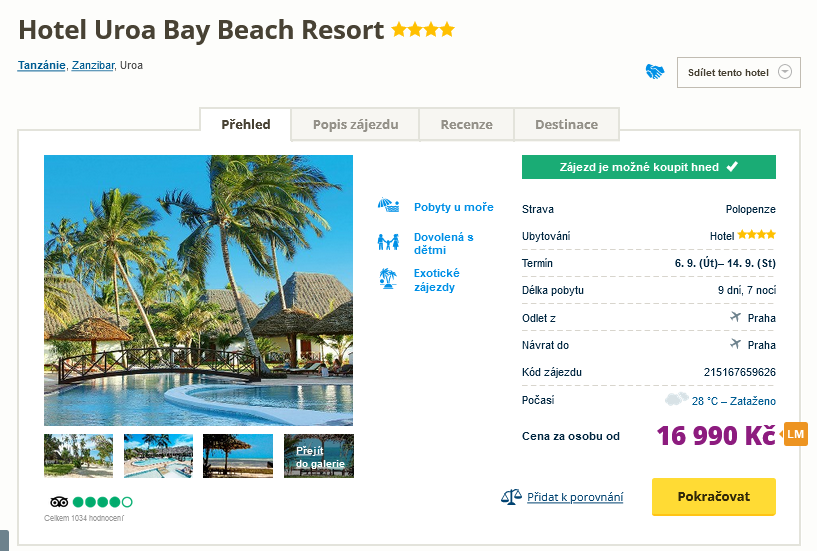Click the exotic palm tree icon

pos(388,279)
